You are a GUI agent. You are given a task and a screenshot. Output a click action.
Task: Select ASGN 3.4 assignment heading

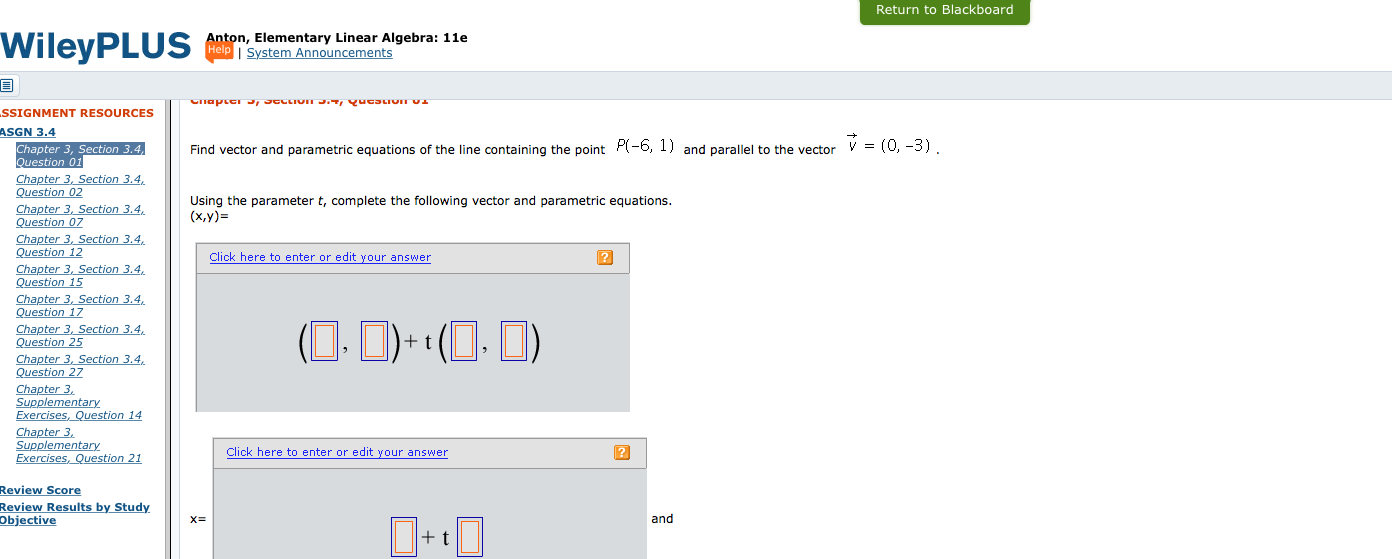pyautogui.click(x=28, y=132)
